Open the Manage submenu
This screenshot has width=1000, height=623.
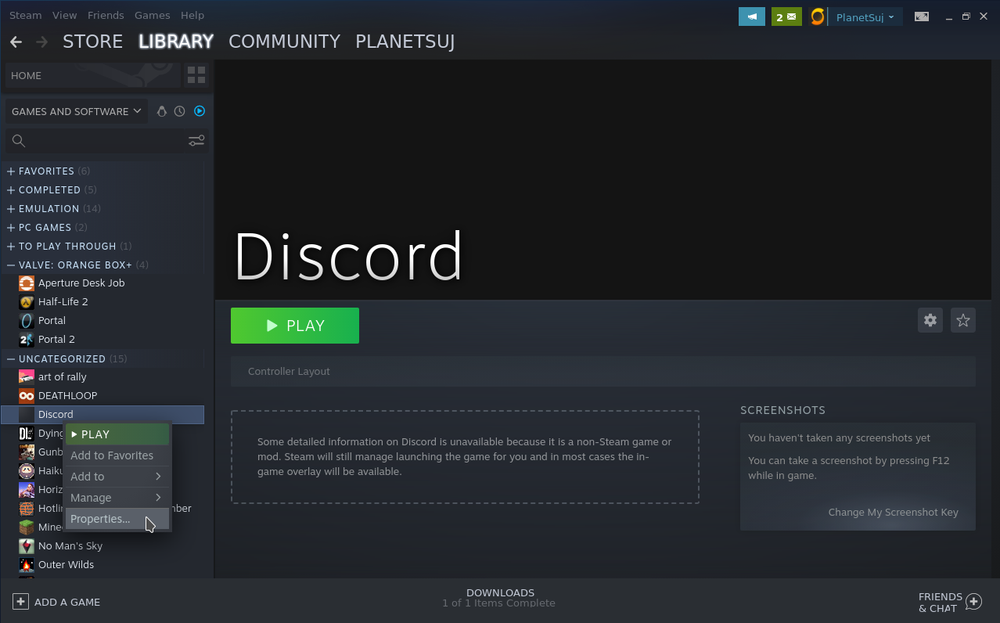(x=117, y=497)
